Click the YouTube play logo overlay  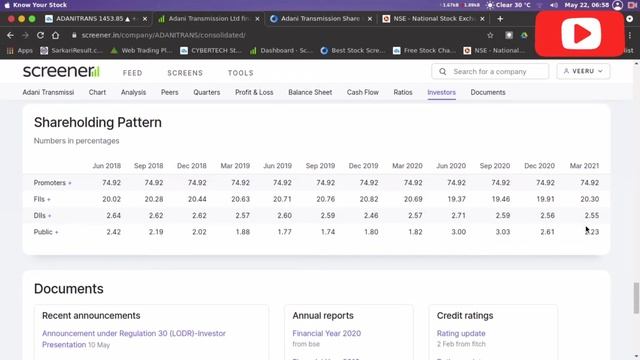tap(580, 34)
